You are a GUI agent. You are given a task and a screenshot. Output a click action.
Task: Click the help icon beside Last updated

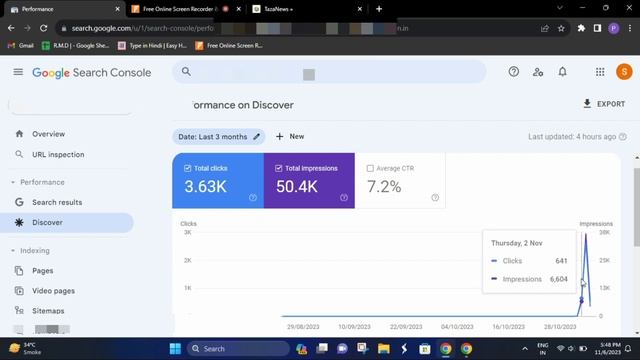point(622,137)
